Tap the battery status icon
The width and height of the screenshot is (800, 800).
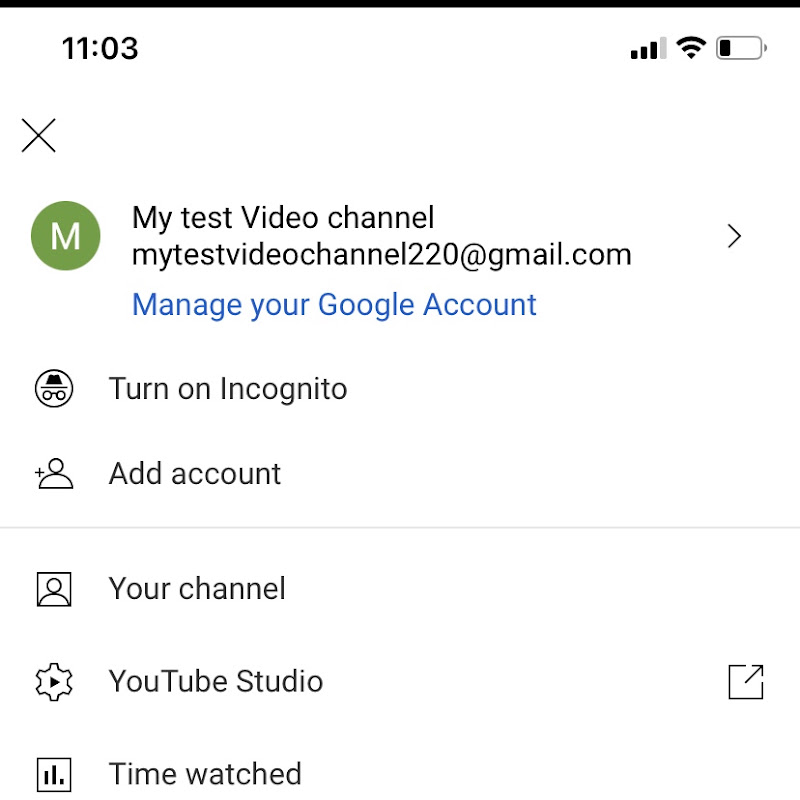(741, 48)
